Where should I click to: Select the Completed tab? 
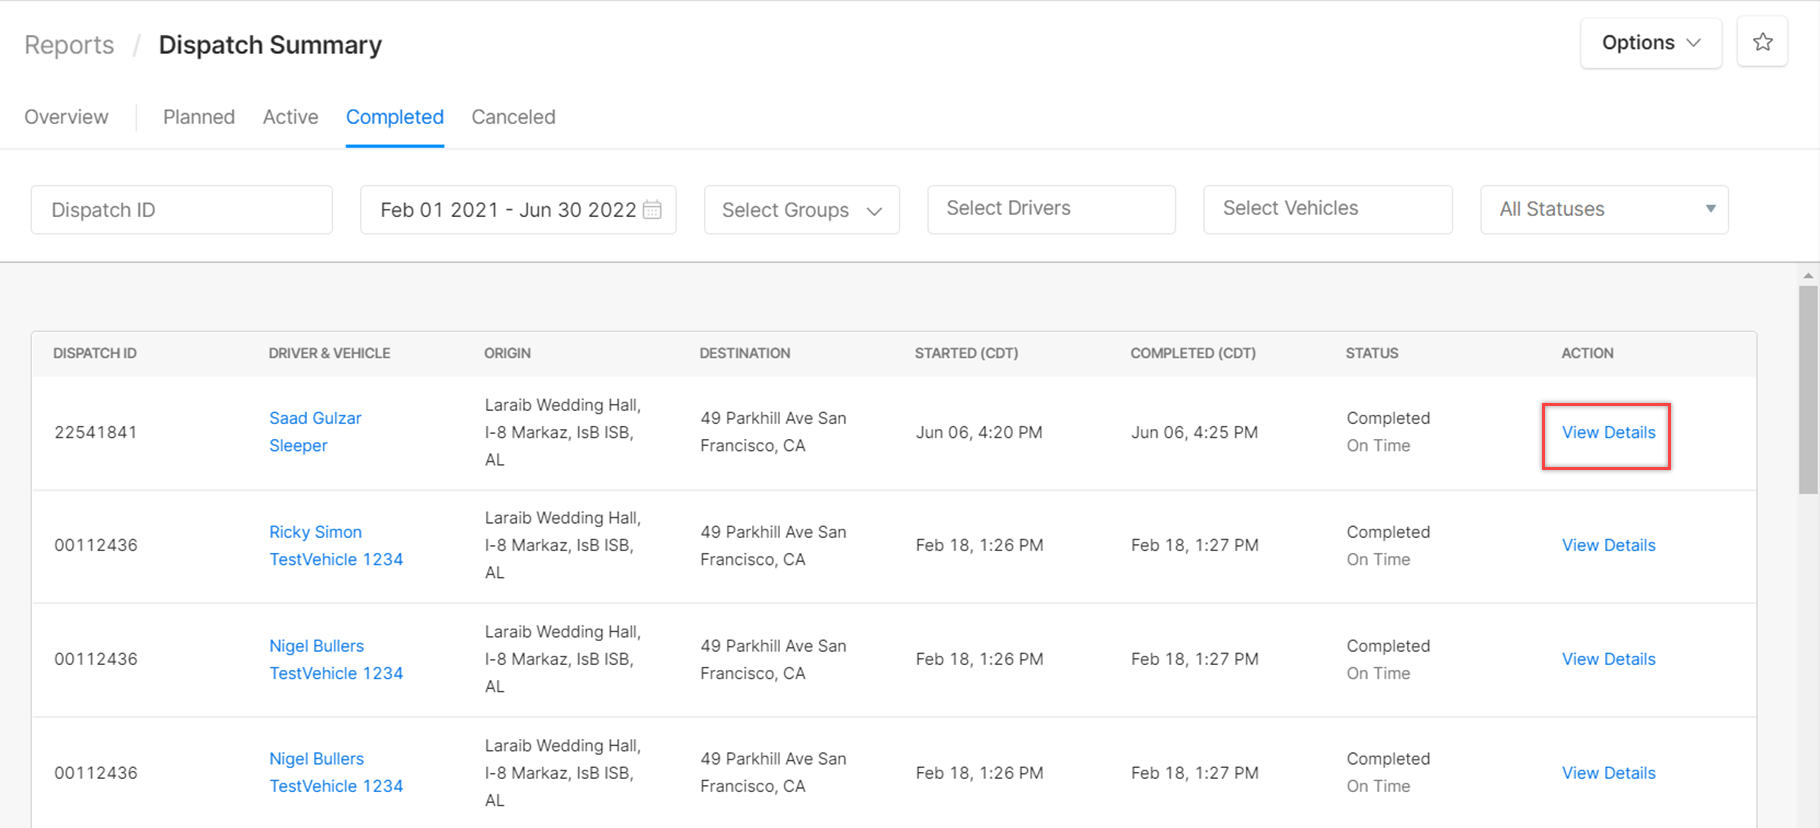coord(395,117)
